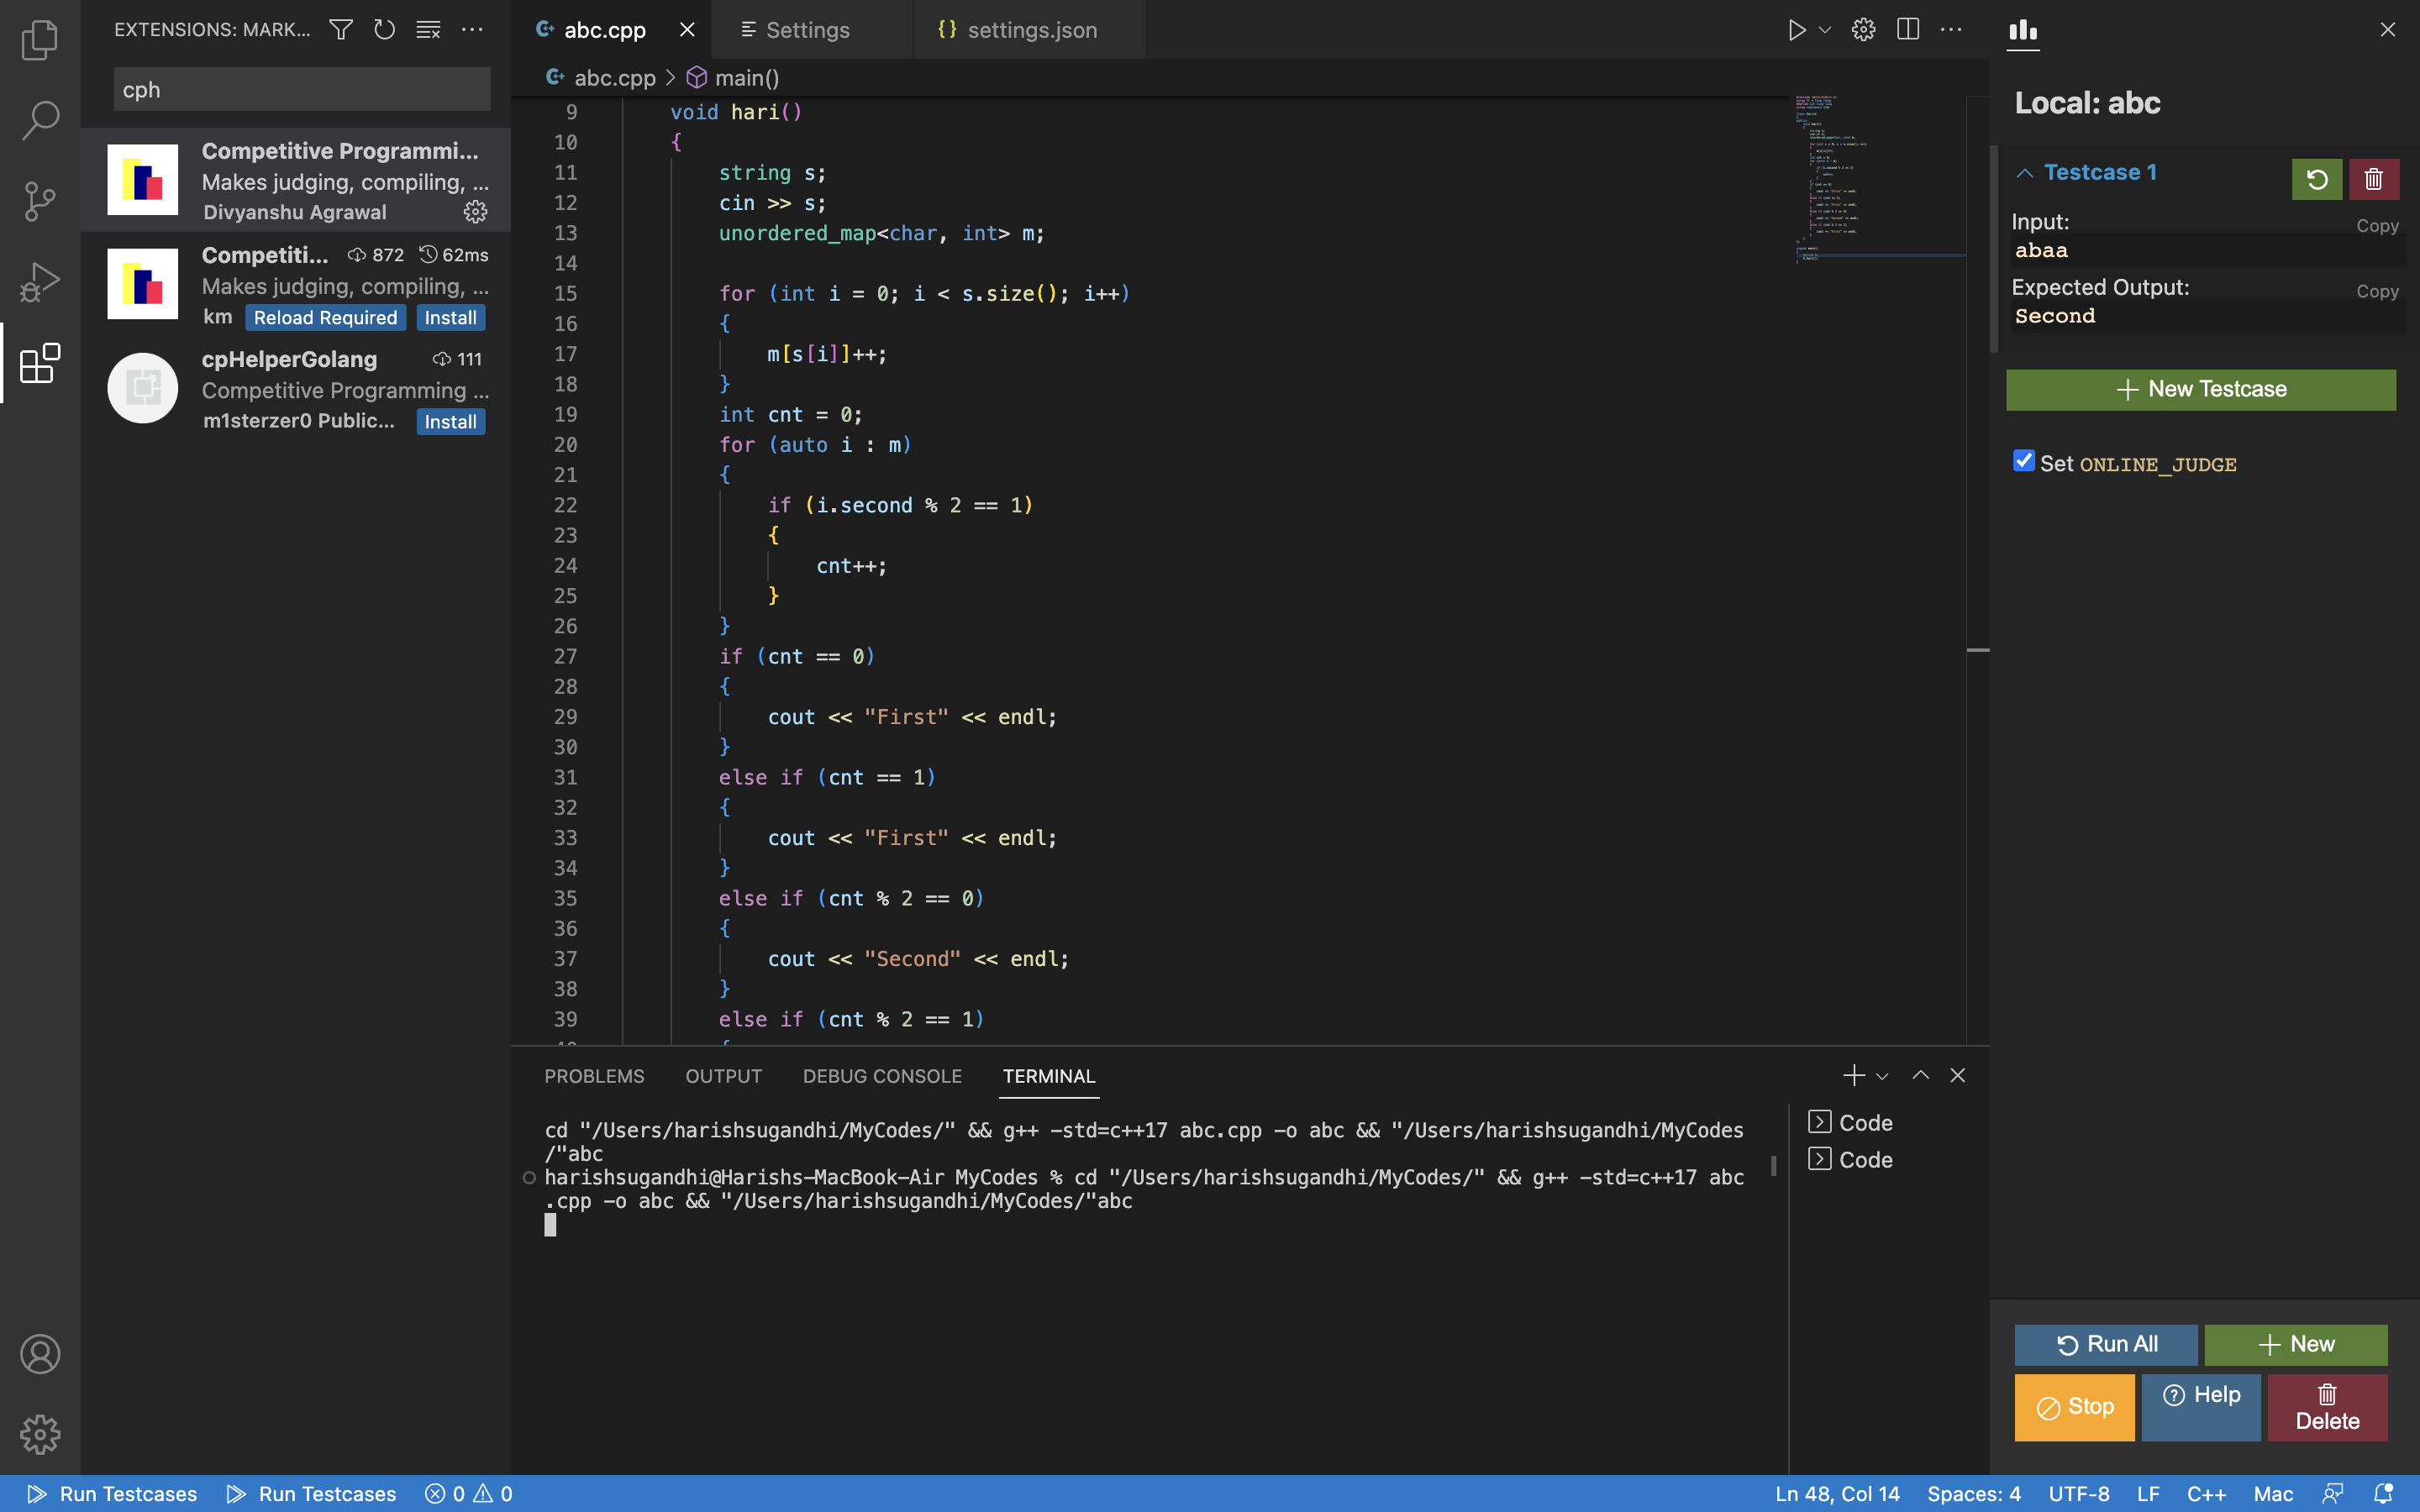Open editor more actions ellipsis
The width and height of the screenshot is (2420, 1512).
(1951, 30)
